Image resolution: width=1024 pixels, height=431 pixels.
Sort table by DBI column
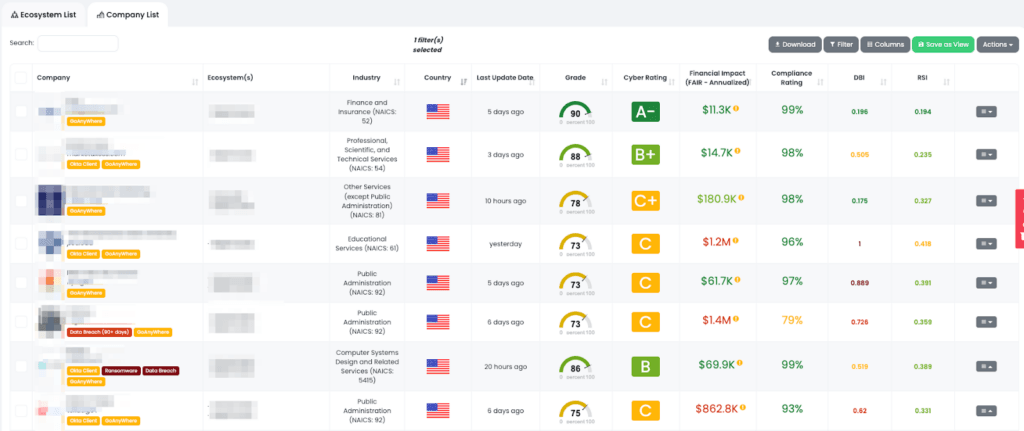click(883, 82)
